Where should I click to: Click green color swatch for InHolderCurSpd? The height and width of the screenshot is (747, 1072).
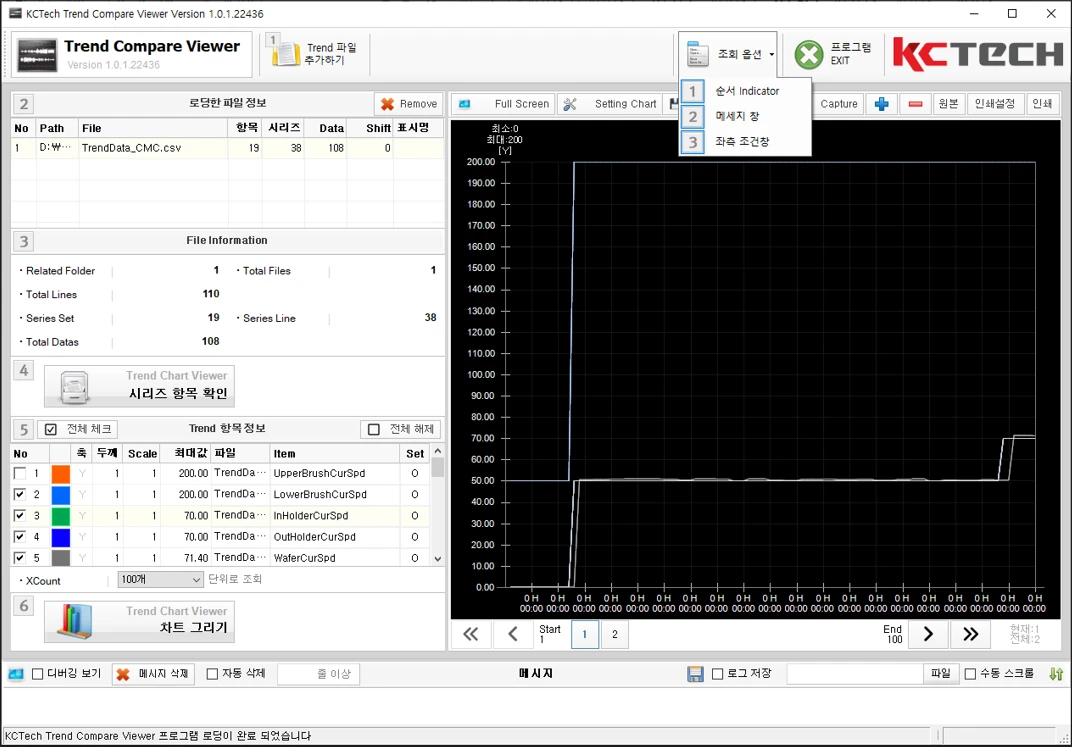(61, 515)
